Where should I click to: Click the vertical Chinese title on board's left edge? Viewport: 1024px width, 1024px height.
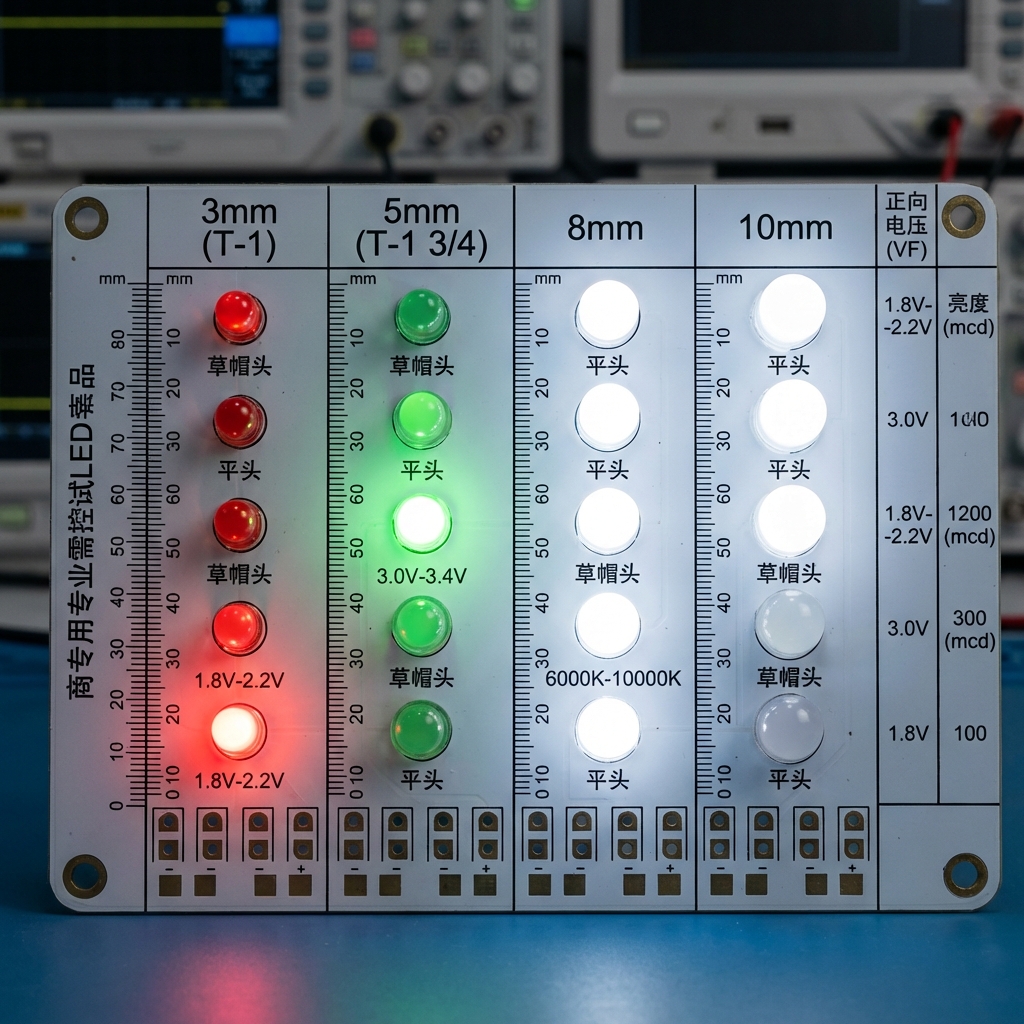pyautogui.click(x=80, y=532)
